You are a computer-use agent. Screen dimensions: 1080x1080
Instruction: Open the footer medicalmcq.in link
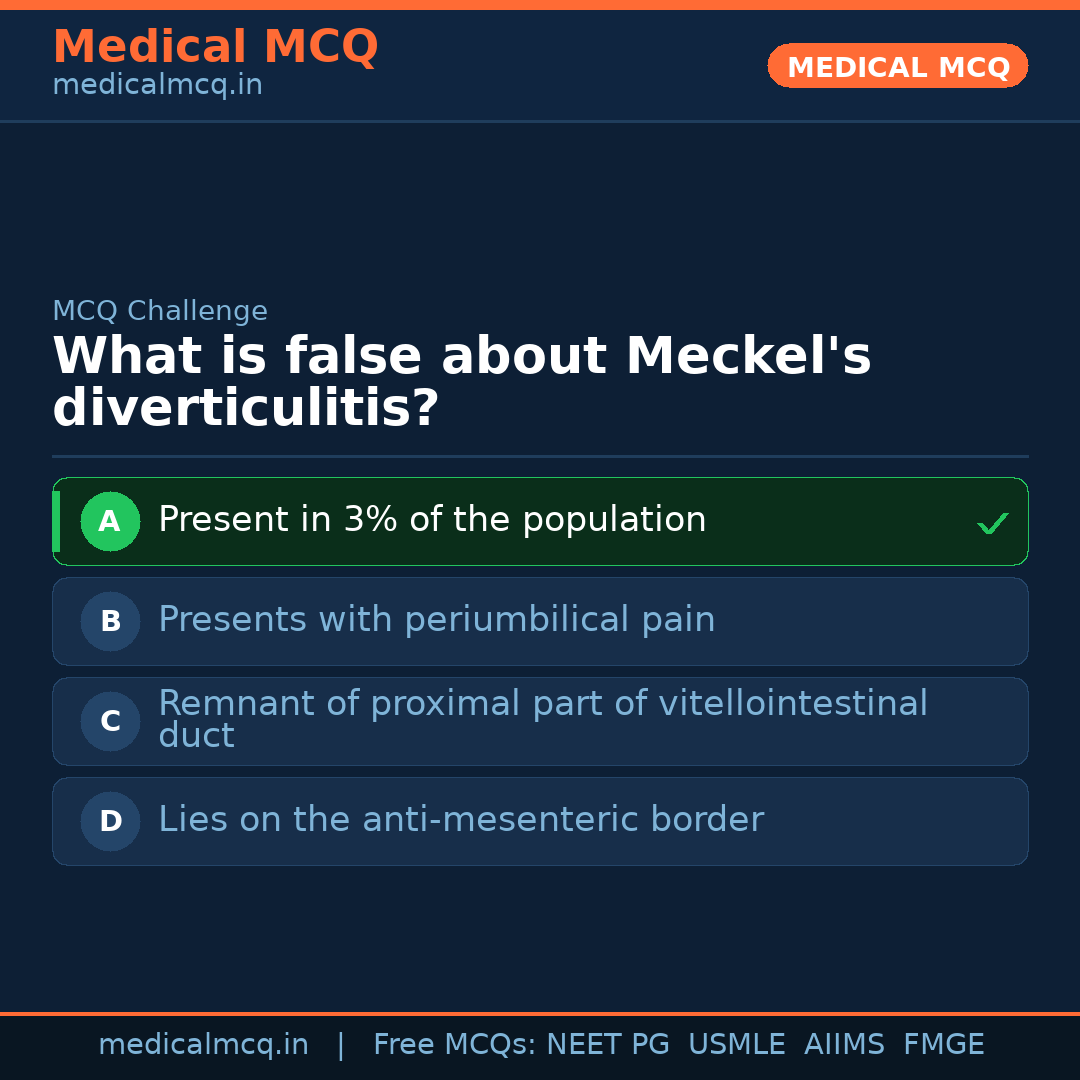point(203,1045)
